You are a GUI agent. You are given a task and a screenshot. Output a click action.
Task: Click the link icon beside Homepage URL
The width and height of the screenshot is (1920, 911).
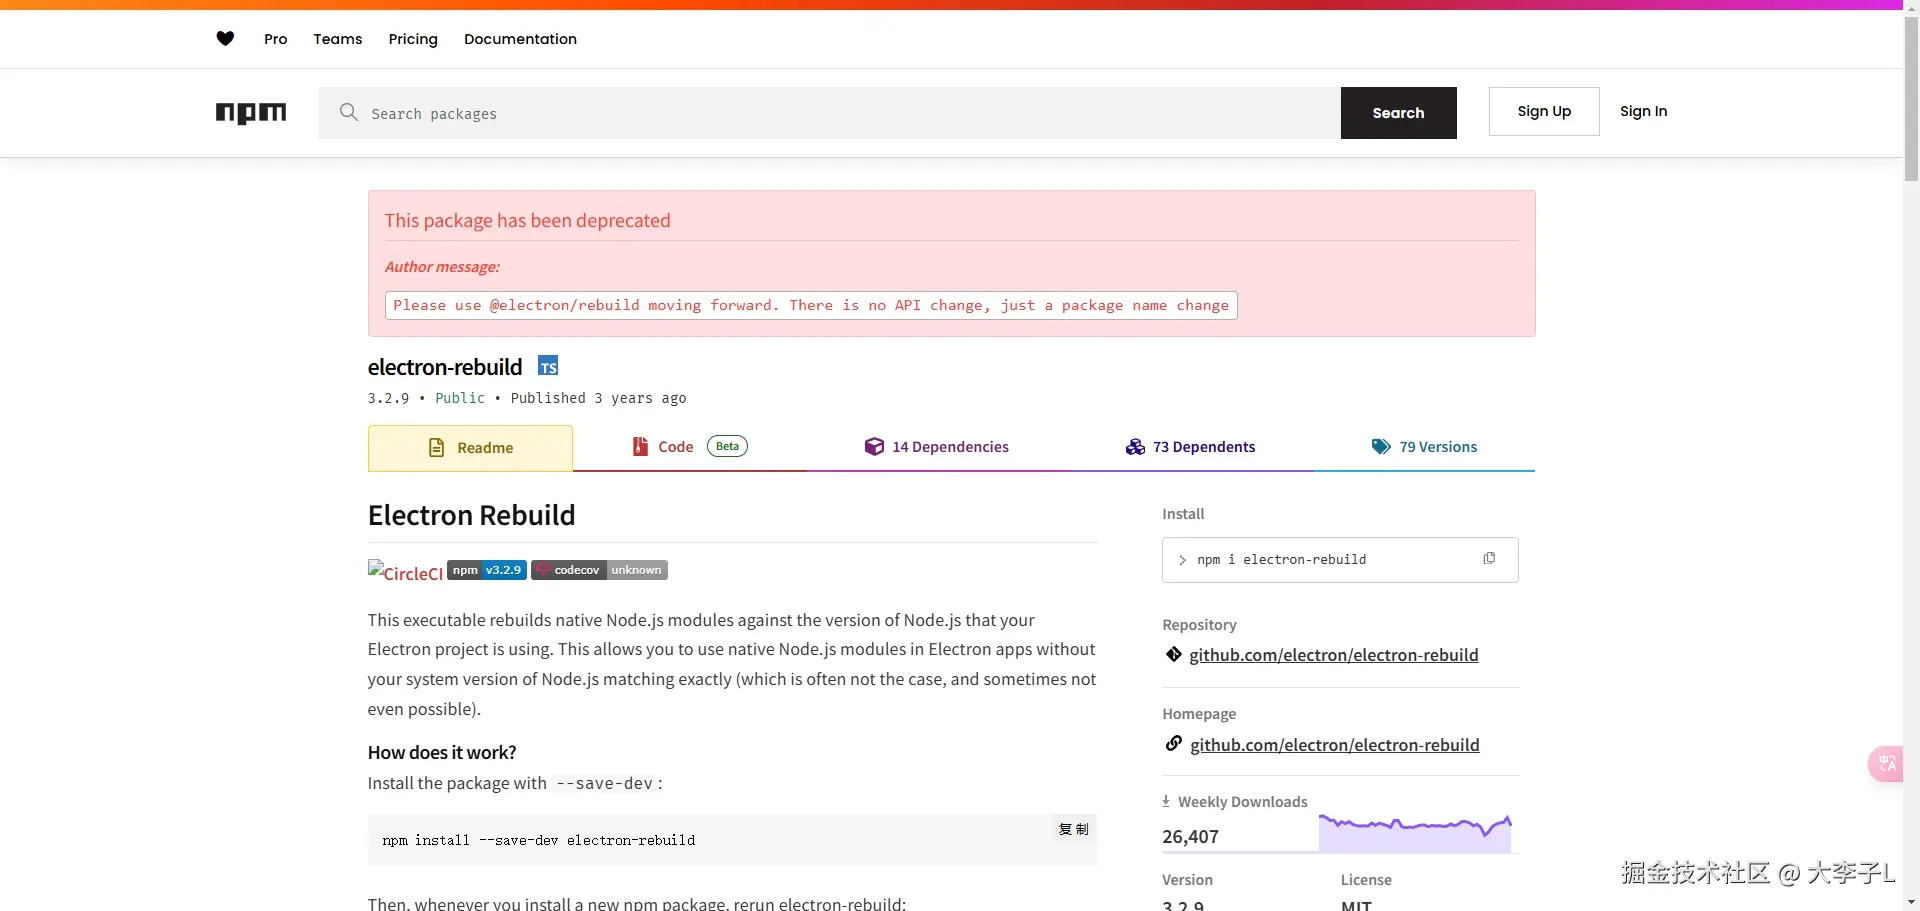coord(1174,744)
